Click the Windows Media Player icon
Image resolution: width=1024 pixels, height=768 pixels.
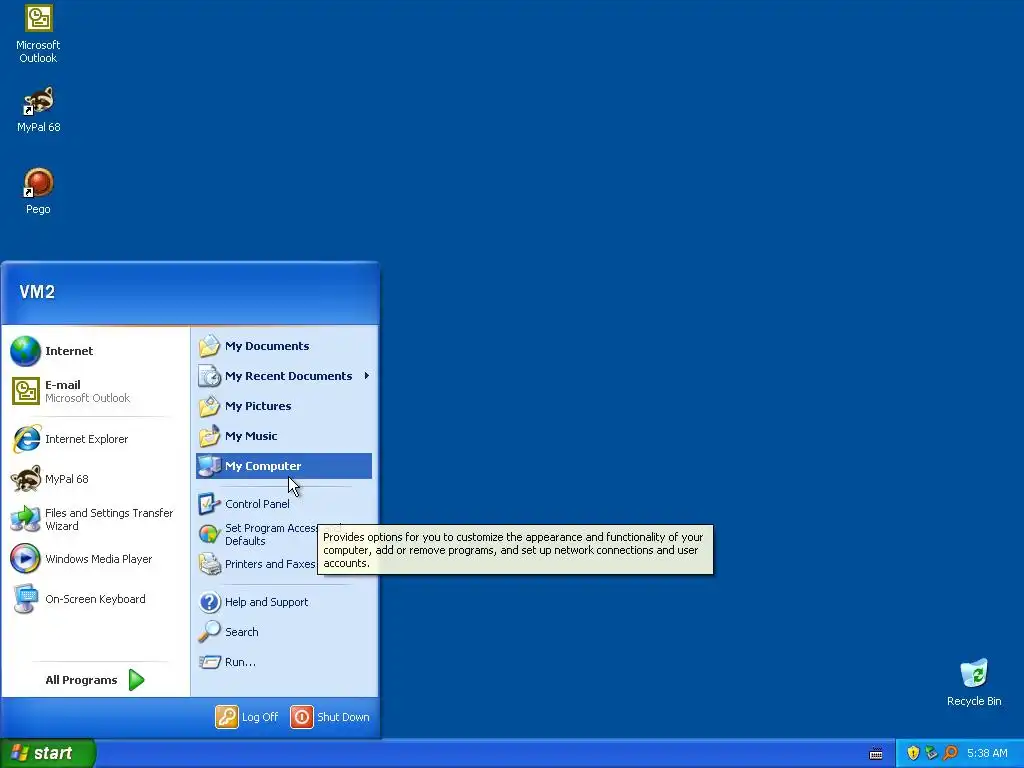coord(25,559)
